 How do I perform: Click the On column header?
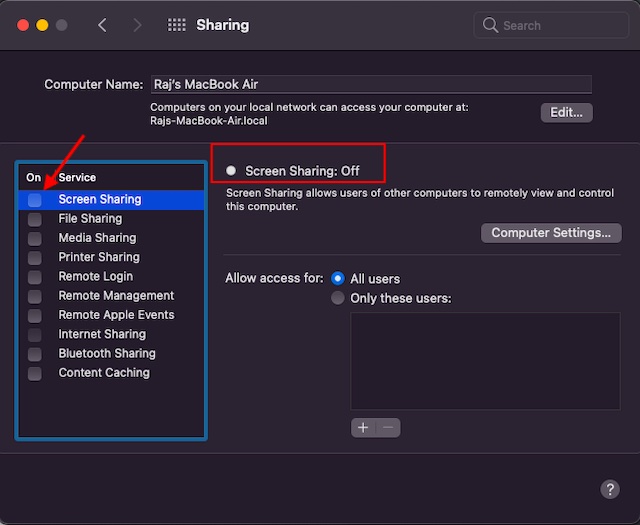click(x=33, y=178)
